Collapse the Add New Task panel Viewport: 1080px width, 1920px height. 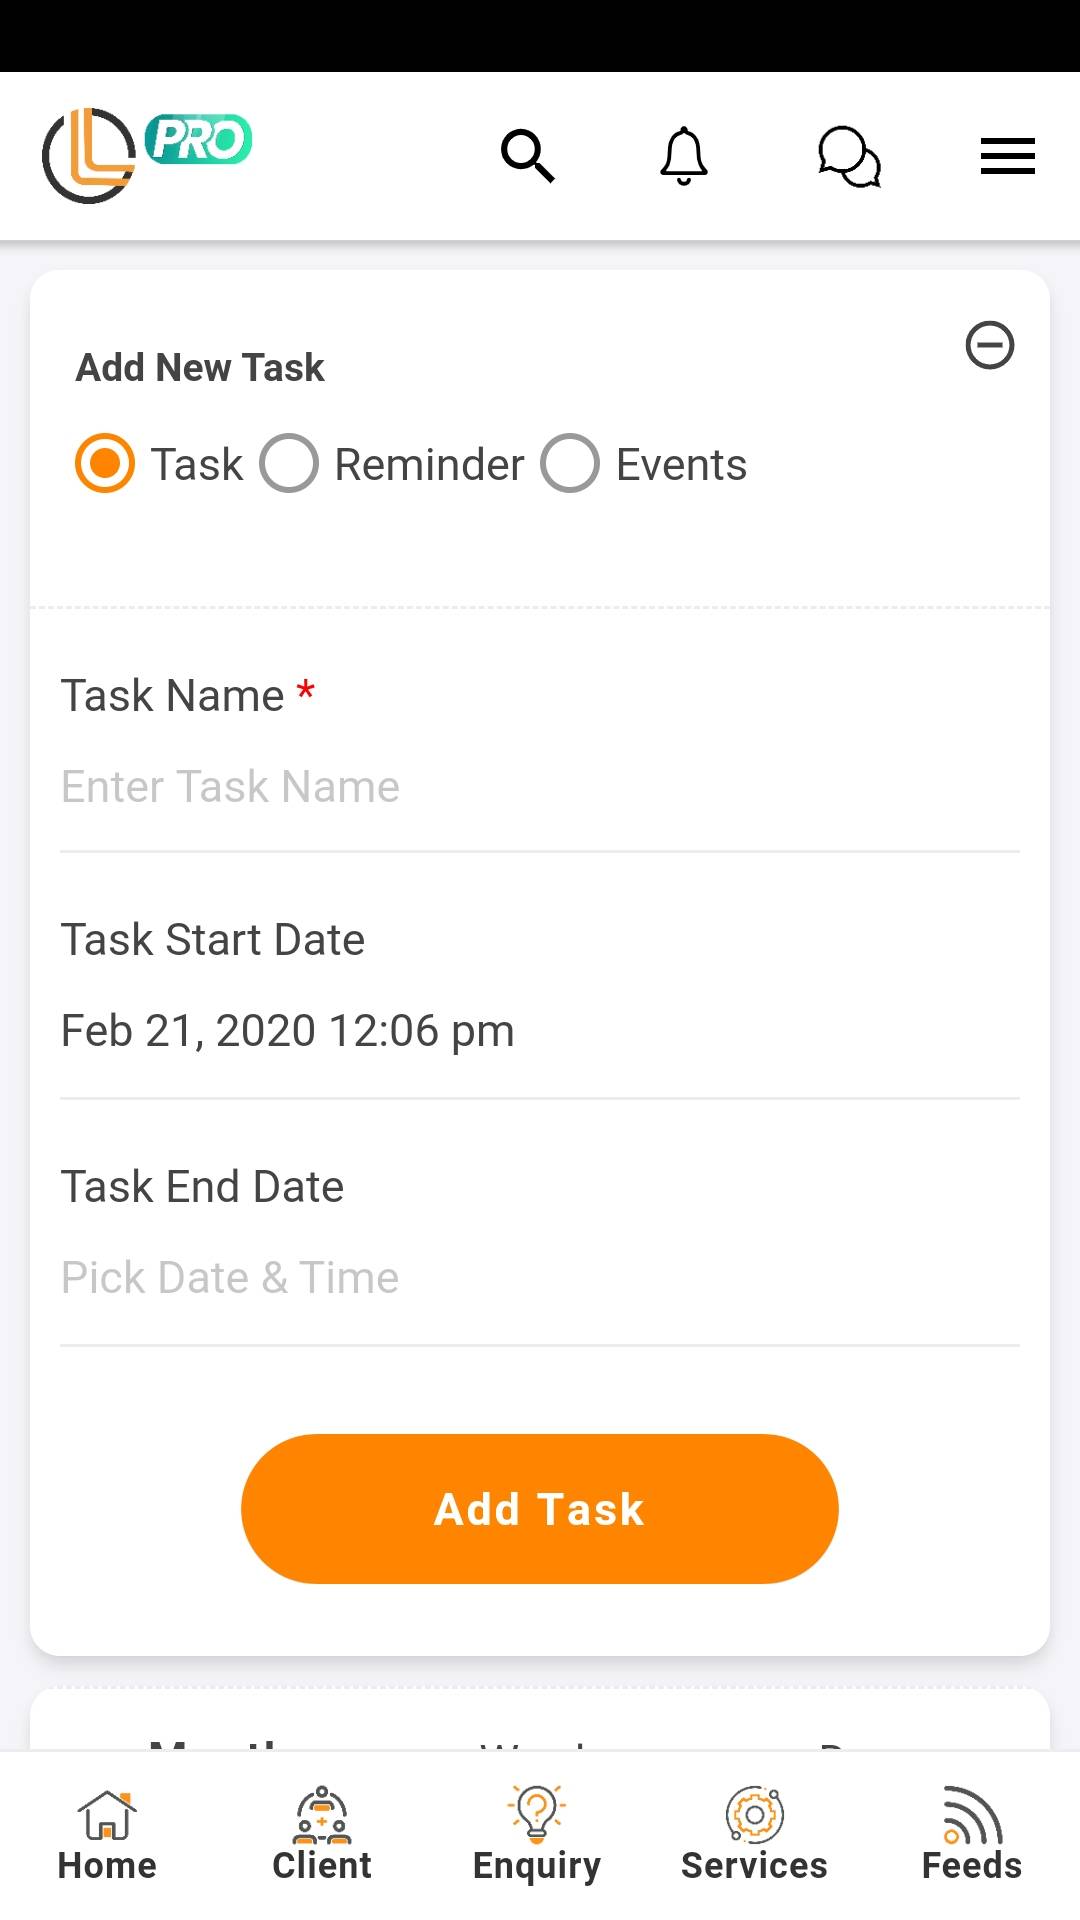click(x=989, y=346)
